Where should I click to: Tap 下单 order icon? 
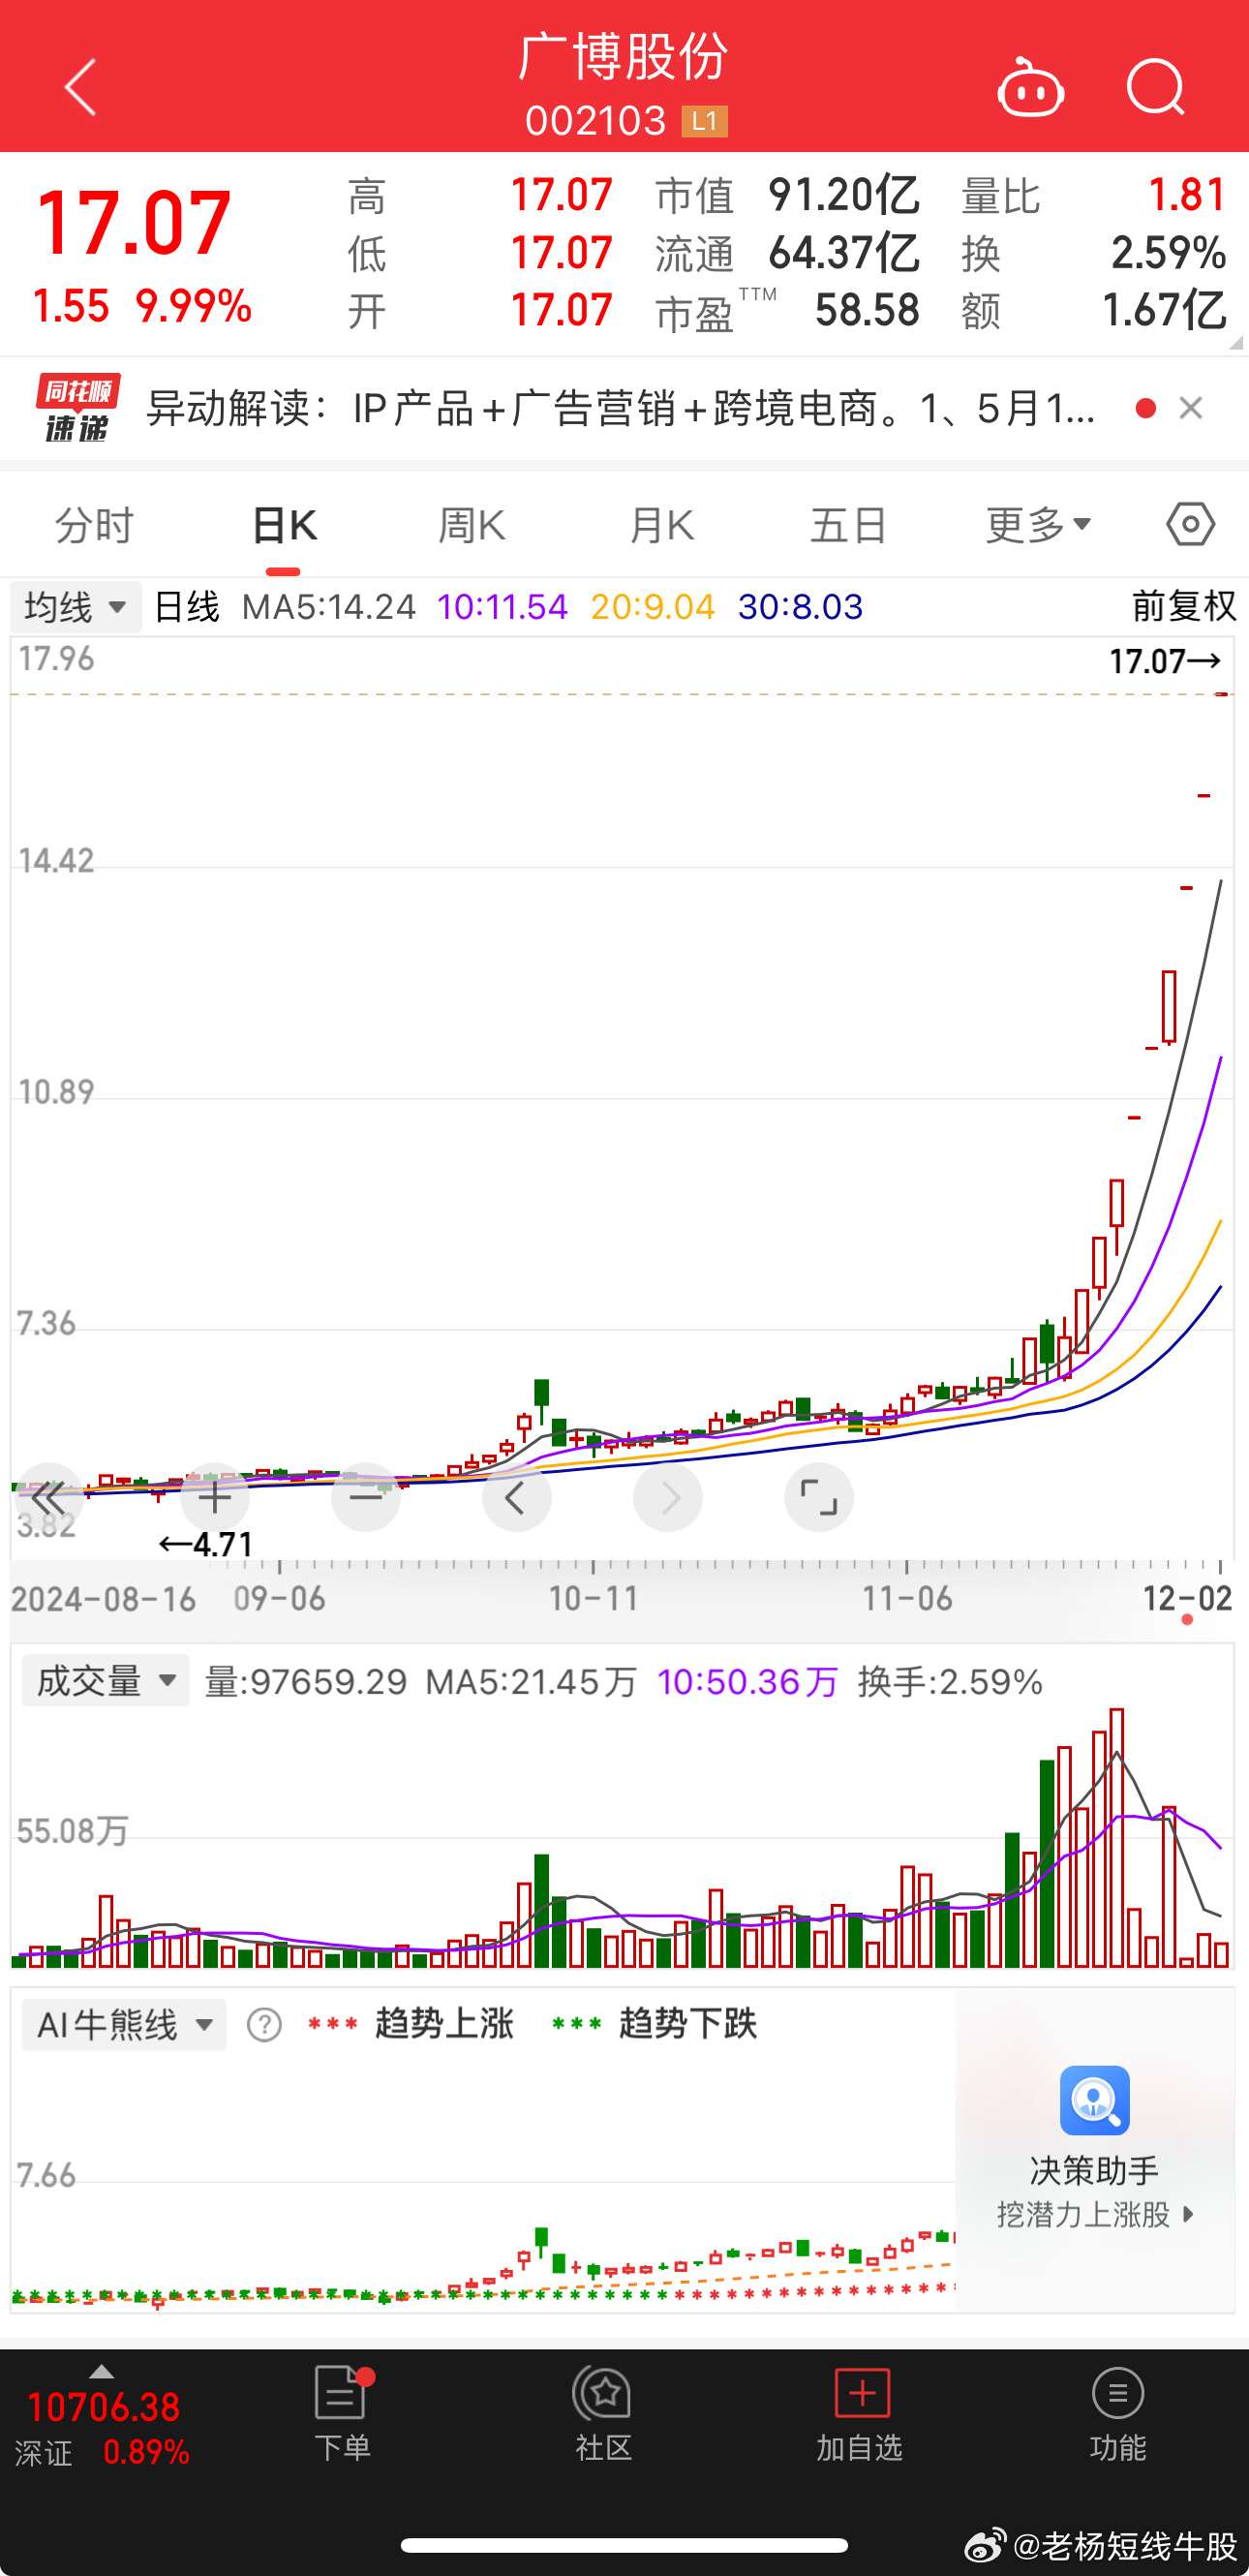pyautogui.click(x=342, y=2414)
